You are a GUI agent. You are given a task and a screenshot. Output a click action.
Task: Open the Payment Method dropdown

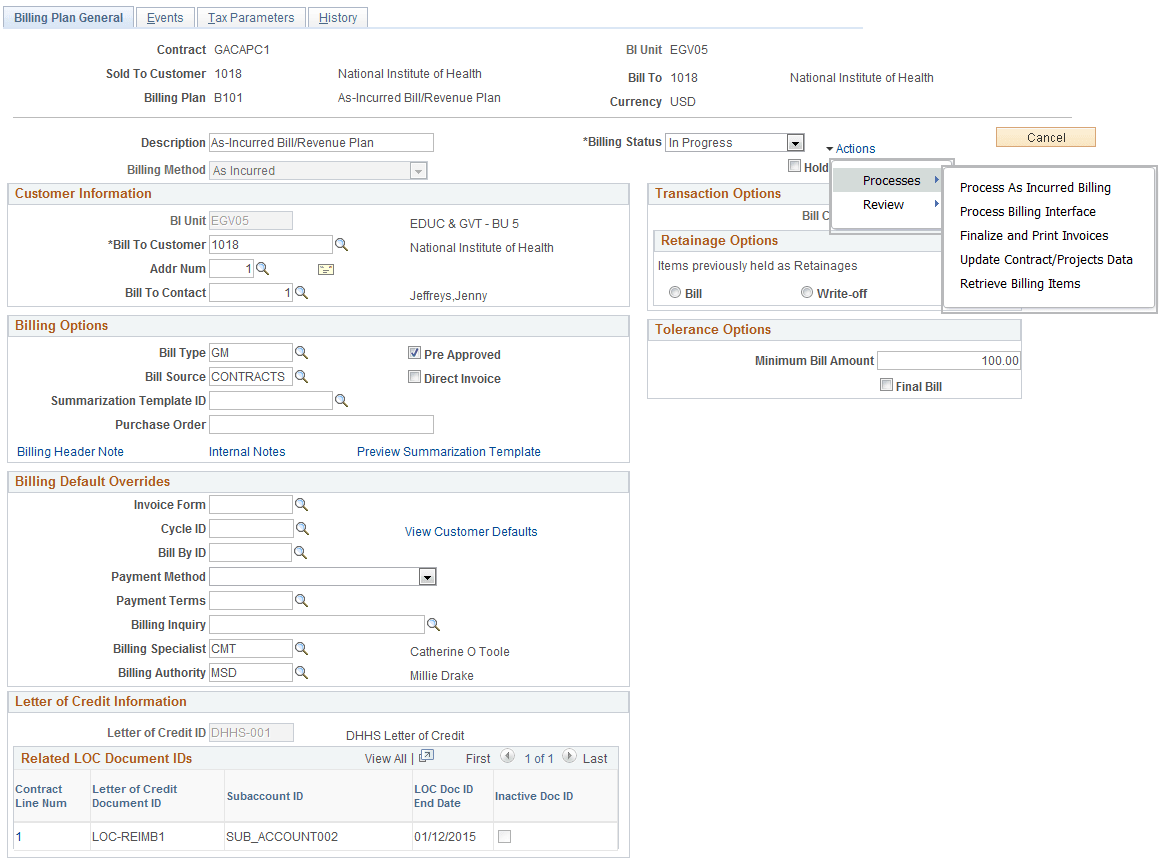tap(428, 576)
